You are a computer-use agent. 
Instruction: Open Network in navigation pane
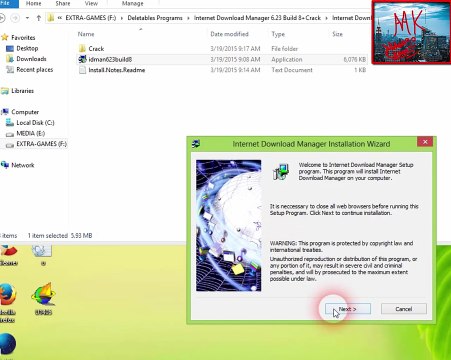(x=23, y=165)
